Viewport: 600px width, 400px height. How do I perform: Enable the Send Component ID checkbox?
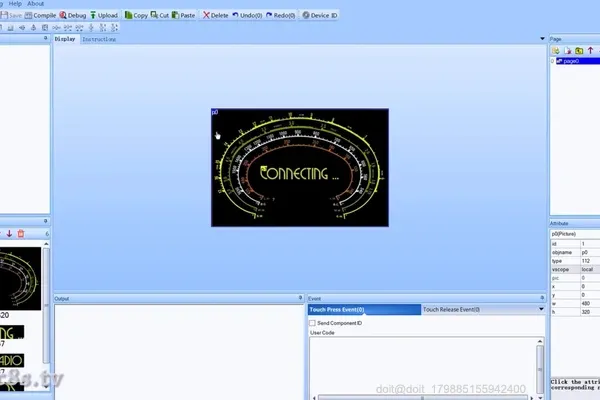pyautogui.click(x=313, y=323)
